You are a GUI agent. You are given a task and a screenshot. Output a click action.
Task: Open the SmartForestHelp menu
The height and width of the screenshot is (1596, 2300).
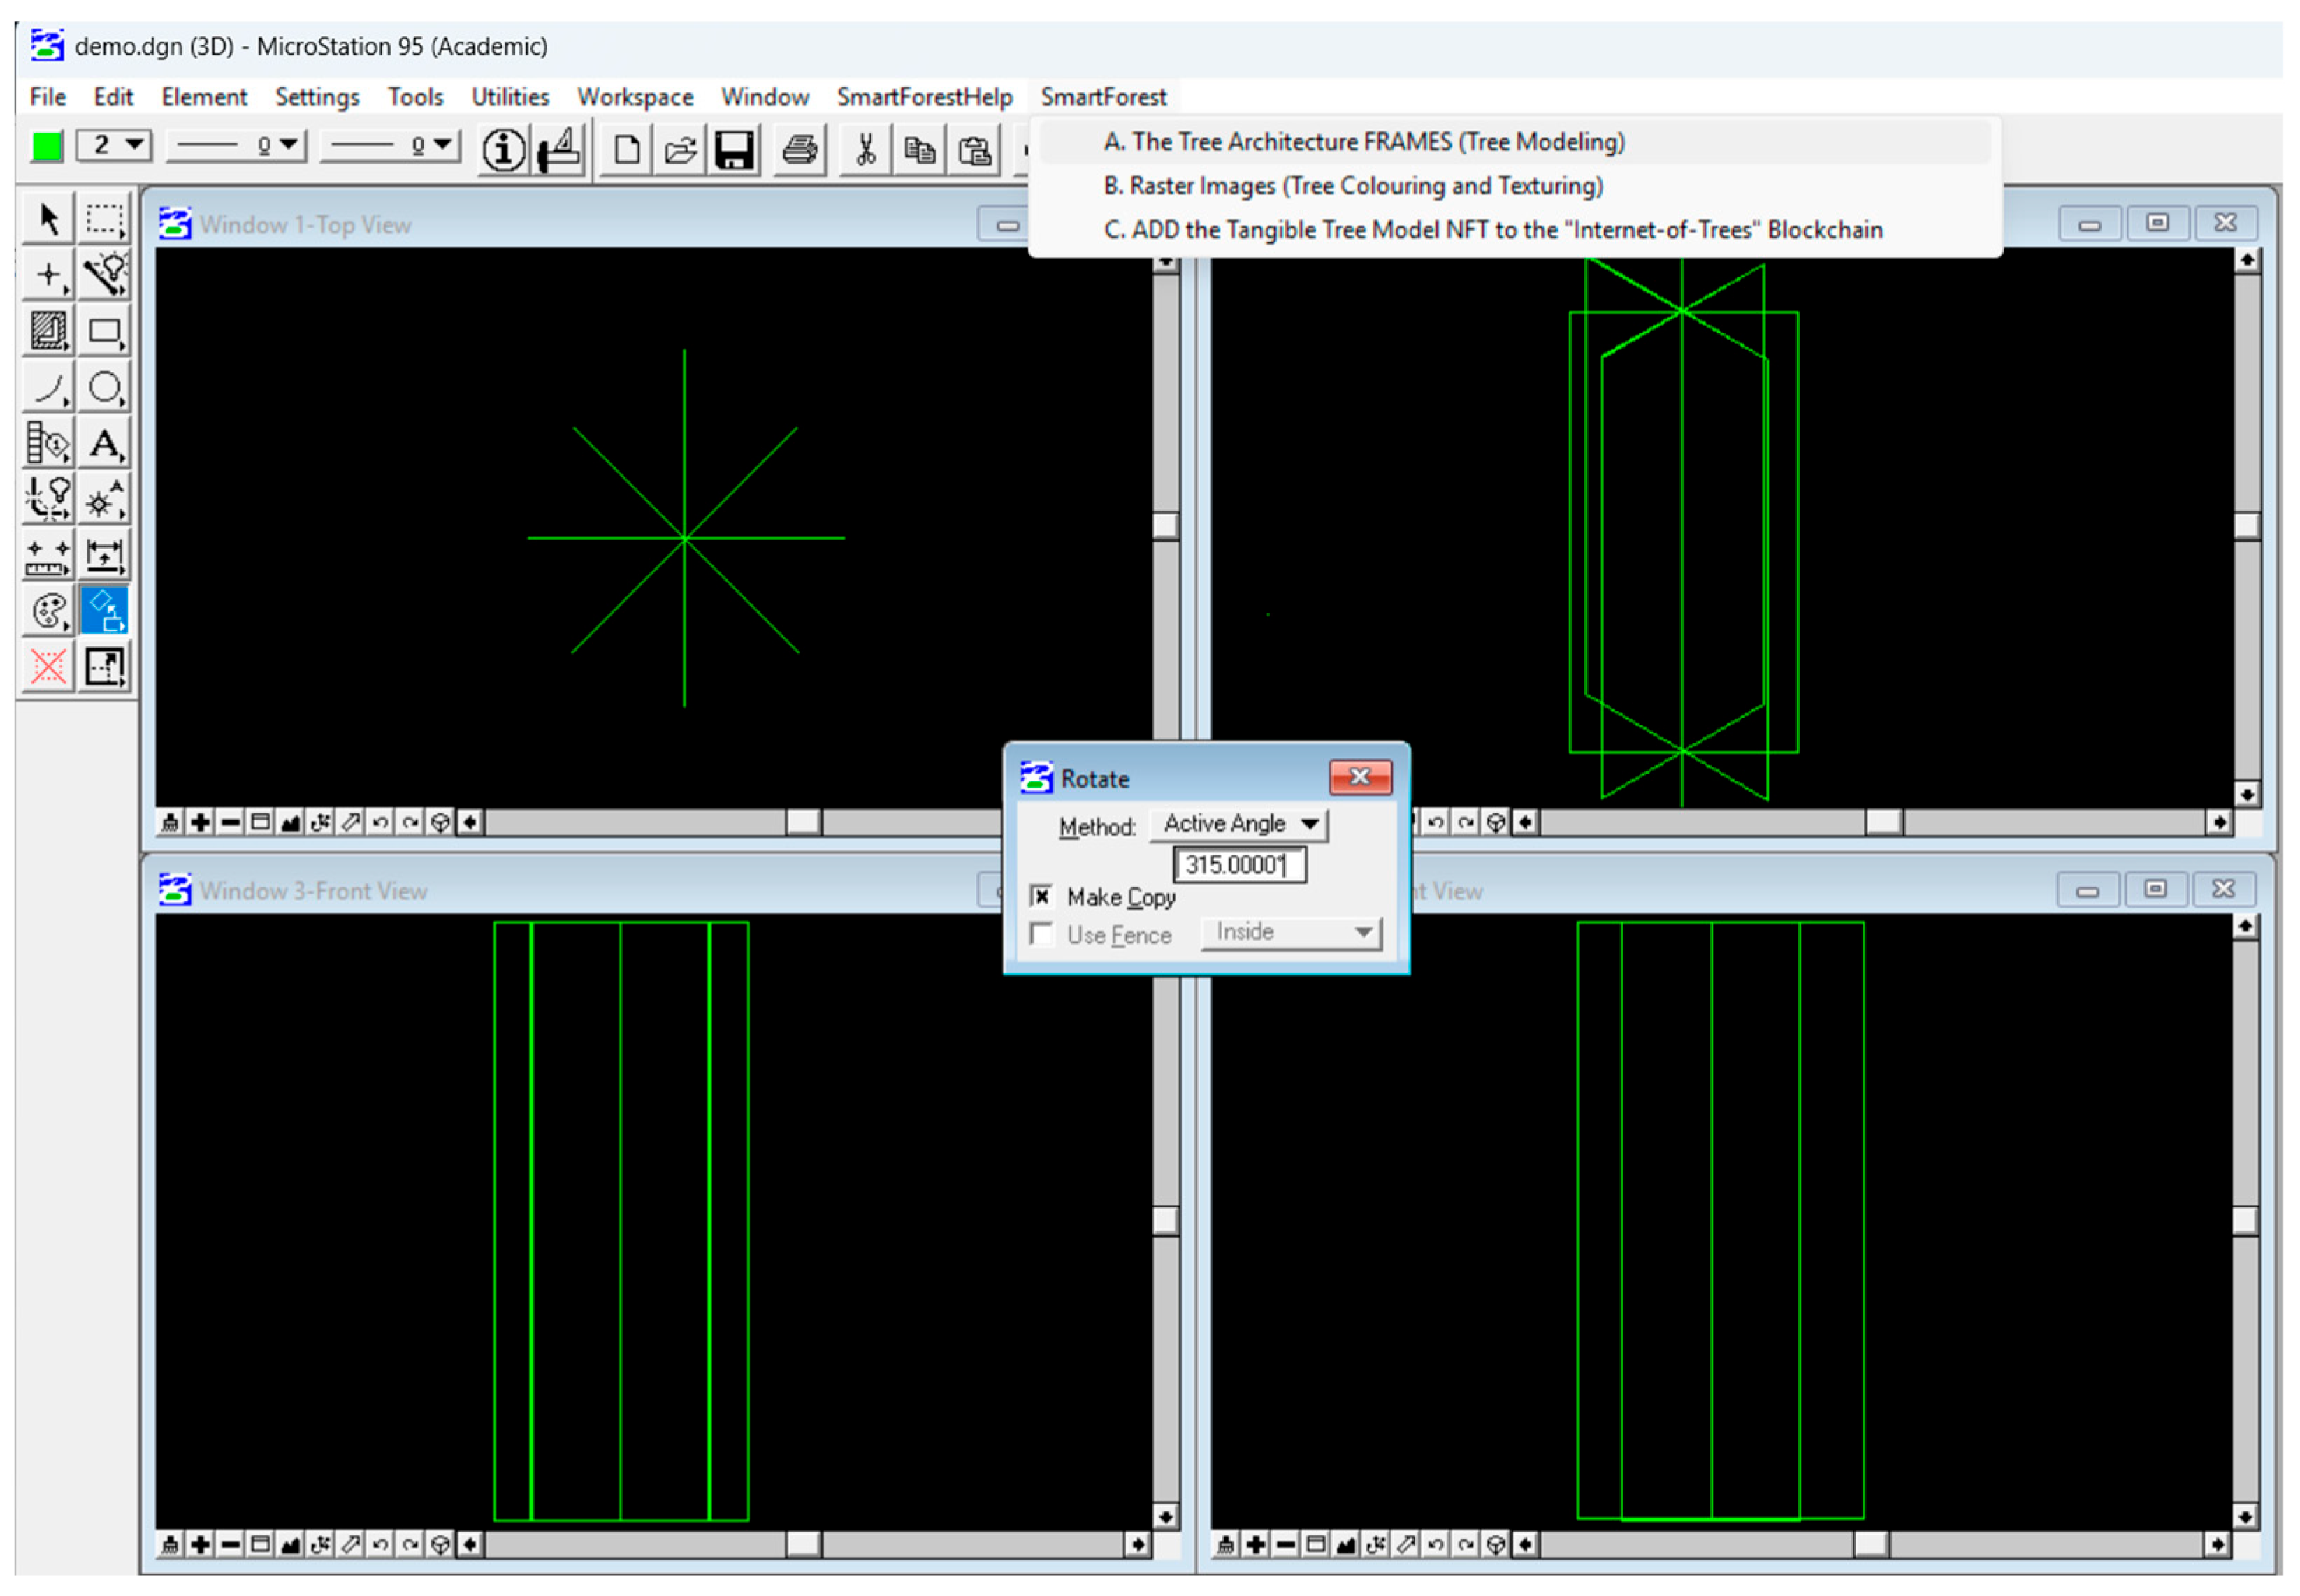pyautogui.click(x=924, y=97)
